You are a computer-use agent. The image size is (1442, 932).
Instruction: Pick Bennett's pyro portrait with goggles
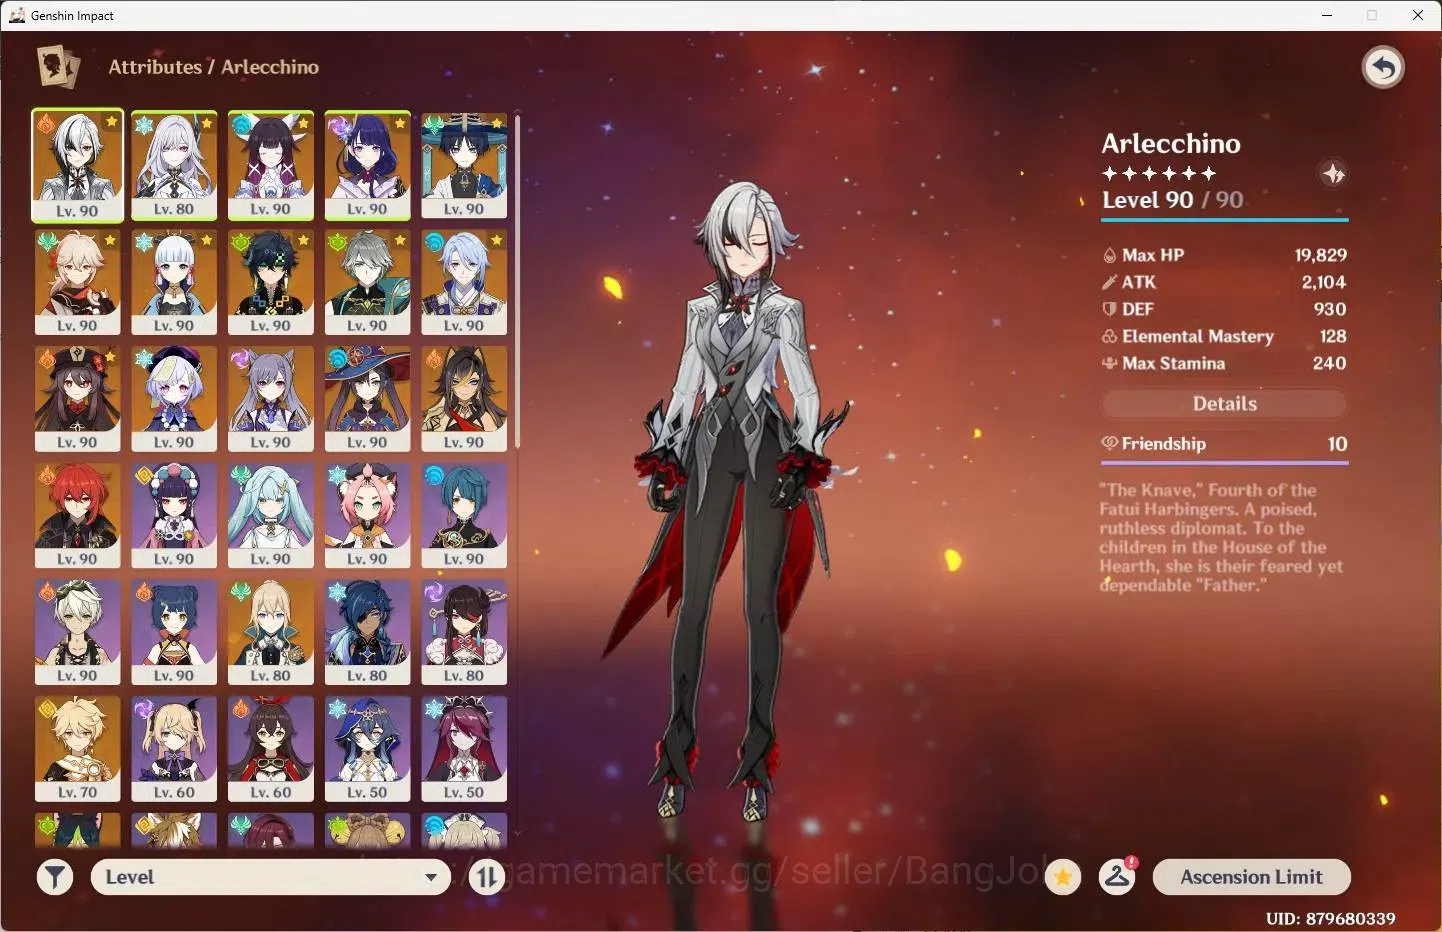point(77,633)
